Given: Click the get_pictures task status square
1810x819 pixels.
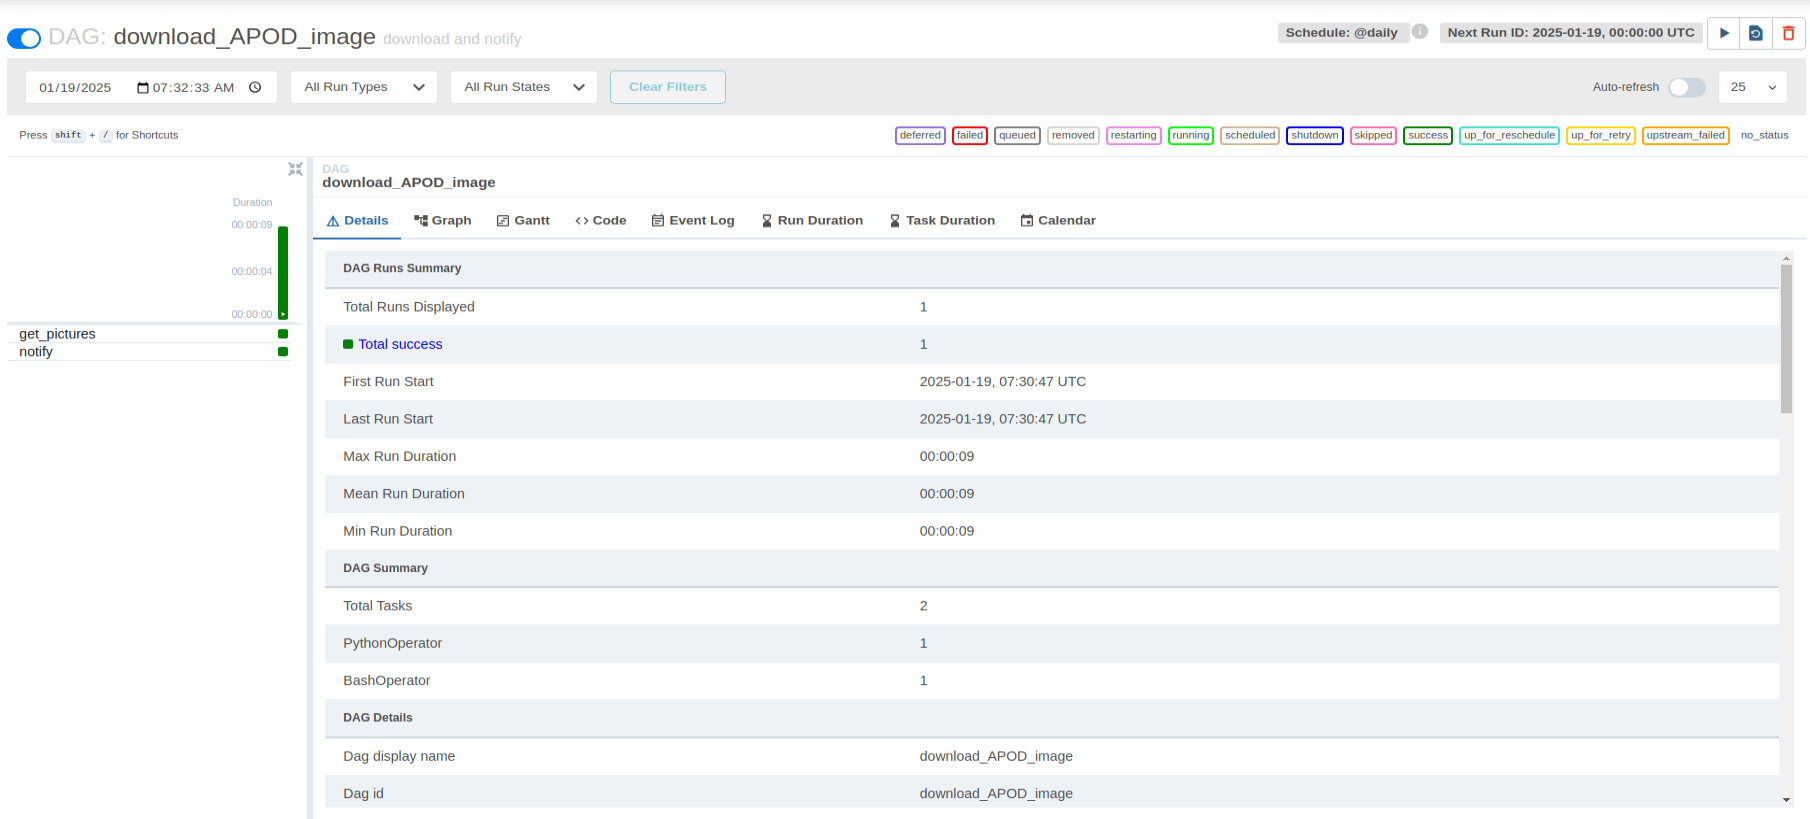Looking at the screenshot, I should 283,334.
